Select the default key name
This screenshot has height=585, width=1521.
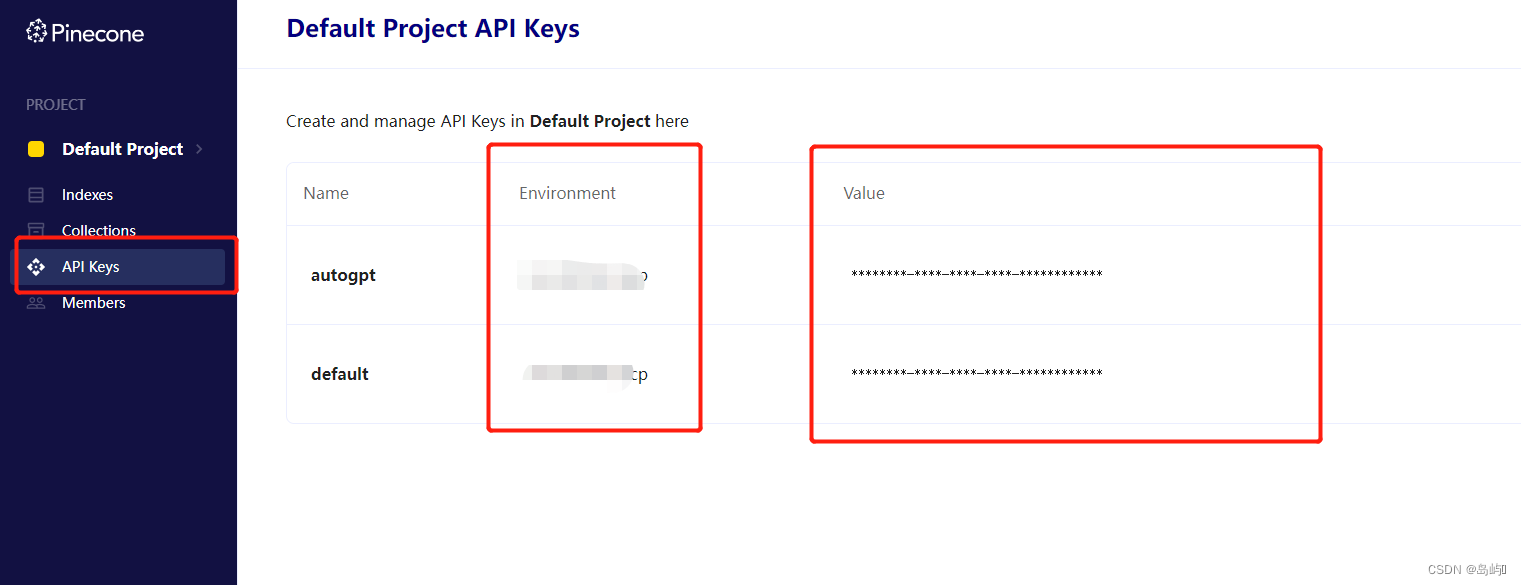coord(340,374)
